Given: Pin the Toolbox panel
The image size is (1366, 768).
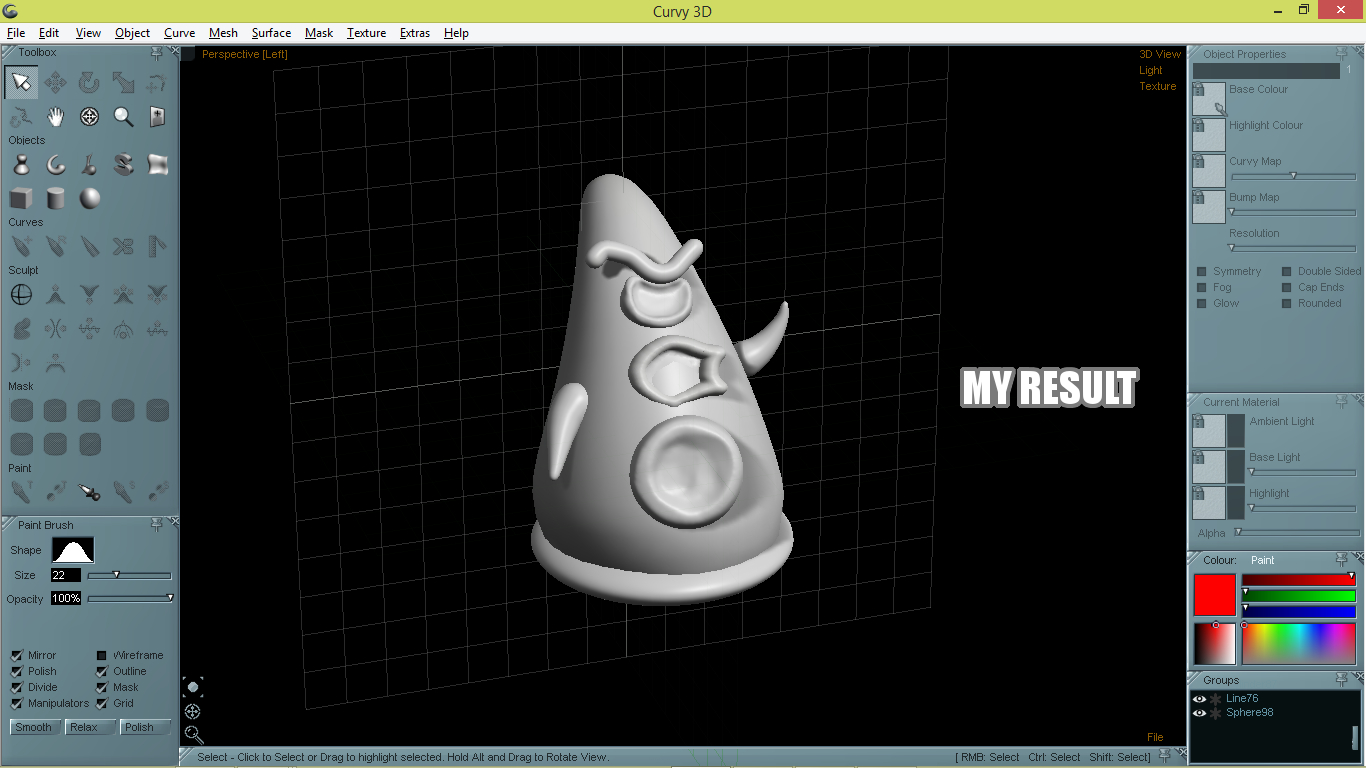Looking at the screenshot, I should [157, 52].
